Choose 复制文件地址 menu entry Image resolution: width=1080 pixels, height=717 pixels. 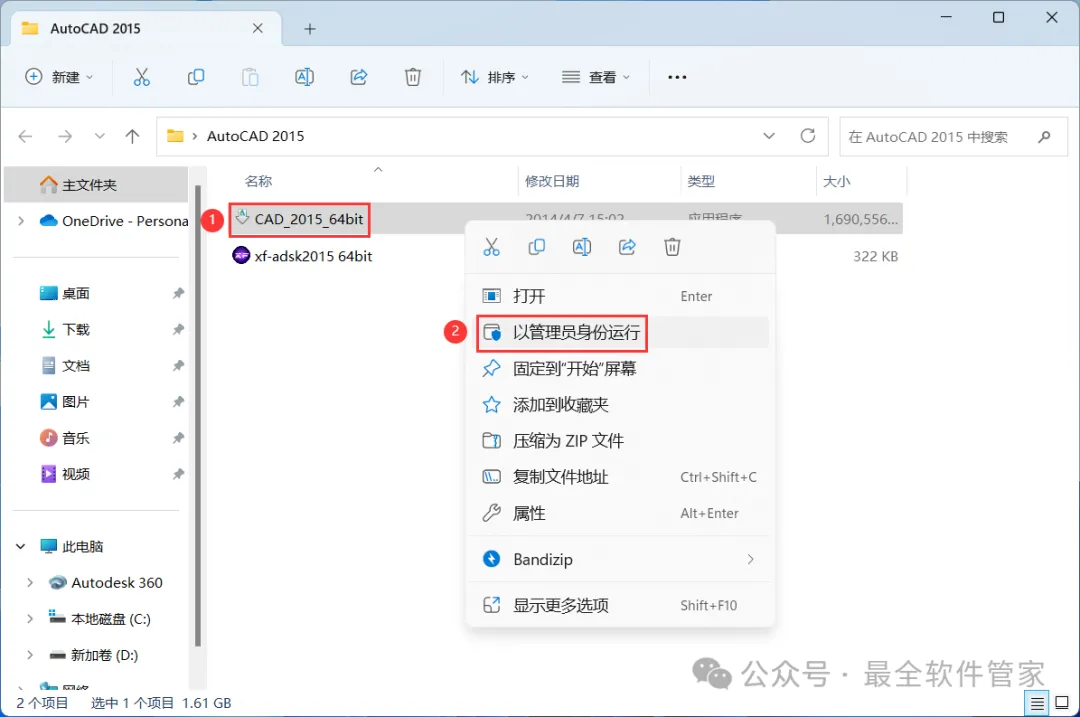pos(620,477)
